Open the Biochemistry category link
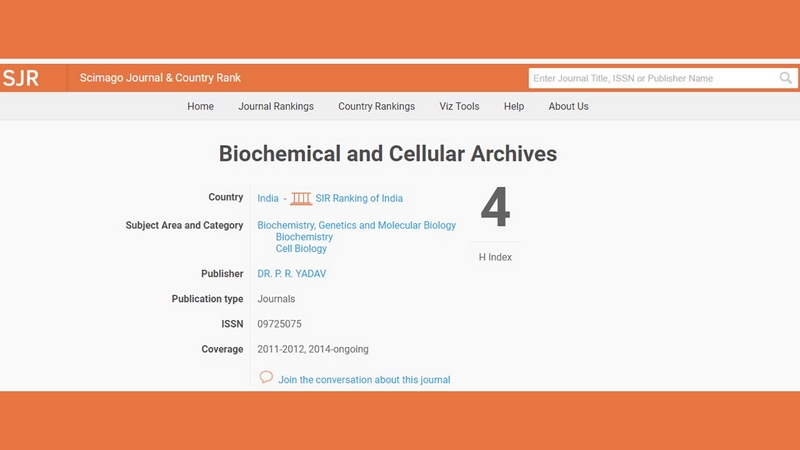This screenshot has height=450, width=800. pos(304,237)
